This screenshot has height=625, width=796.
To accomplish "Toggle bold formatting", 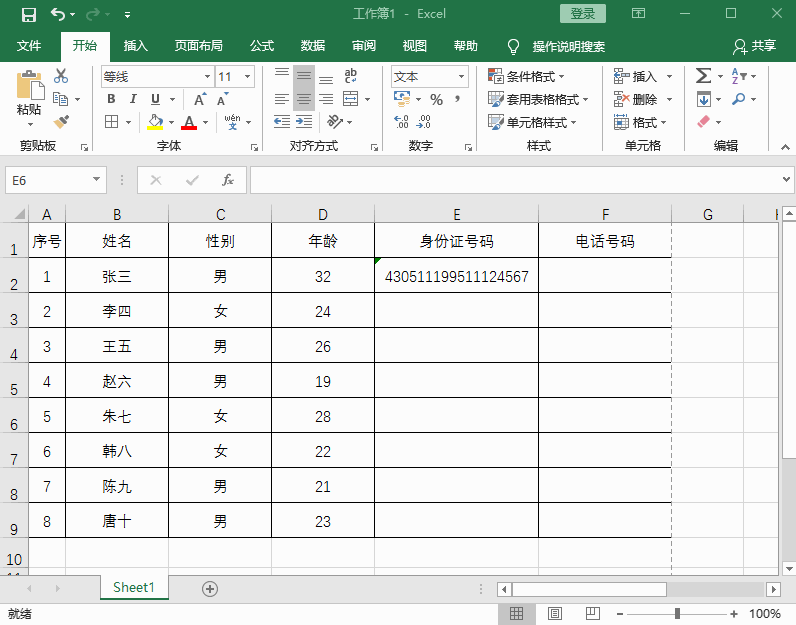I will click(x=111, y=99).
